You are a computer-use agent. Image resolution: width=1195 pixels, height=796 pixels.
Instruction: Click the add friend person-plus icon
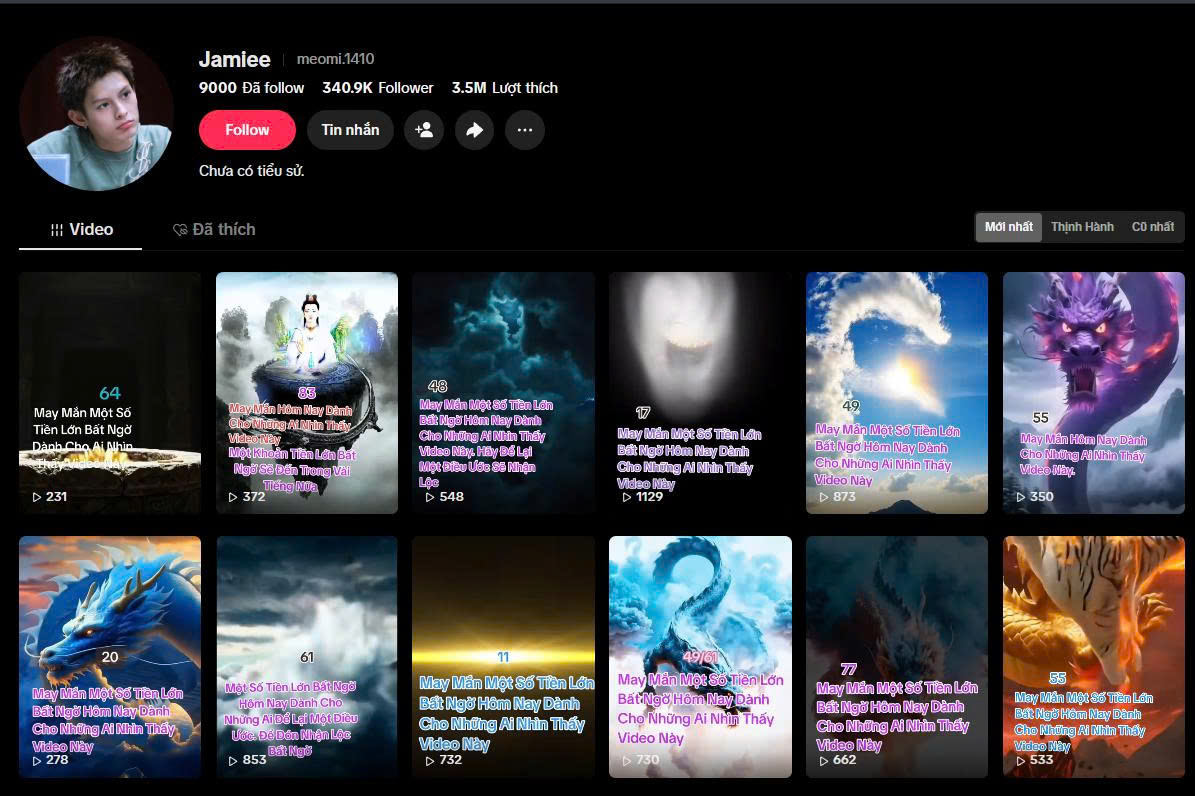(424, 130)
